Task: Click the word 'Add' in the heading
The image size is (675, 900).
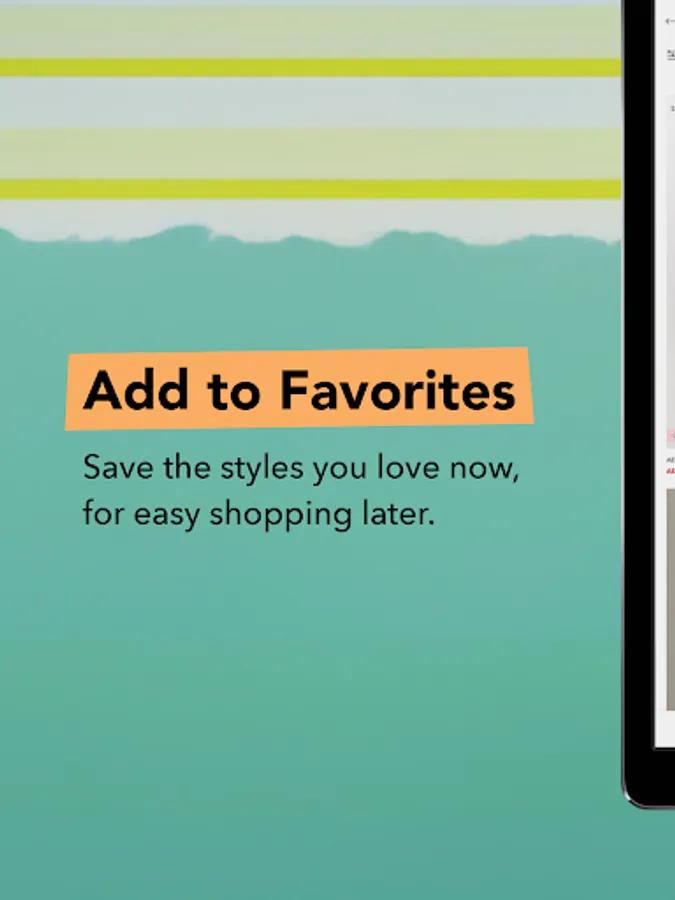Action: coord(136,390)
